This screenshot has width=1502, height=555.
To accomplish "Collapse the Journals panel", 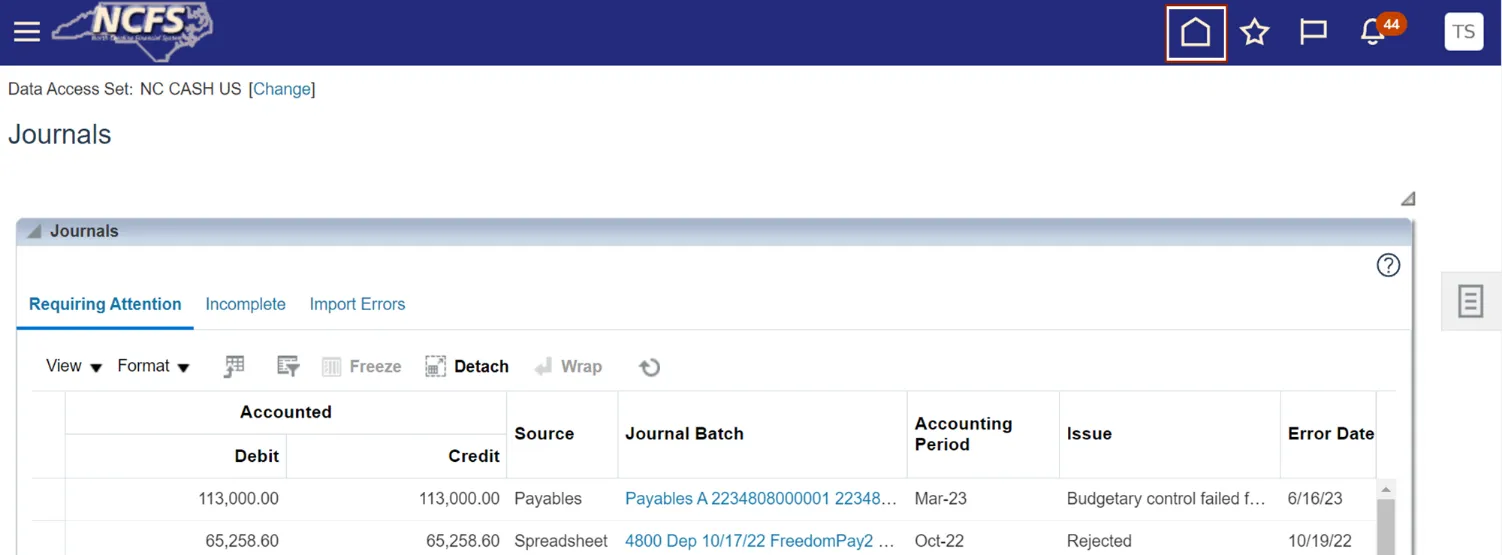I will (x=34, y=231).
